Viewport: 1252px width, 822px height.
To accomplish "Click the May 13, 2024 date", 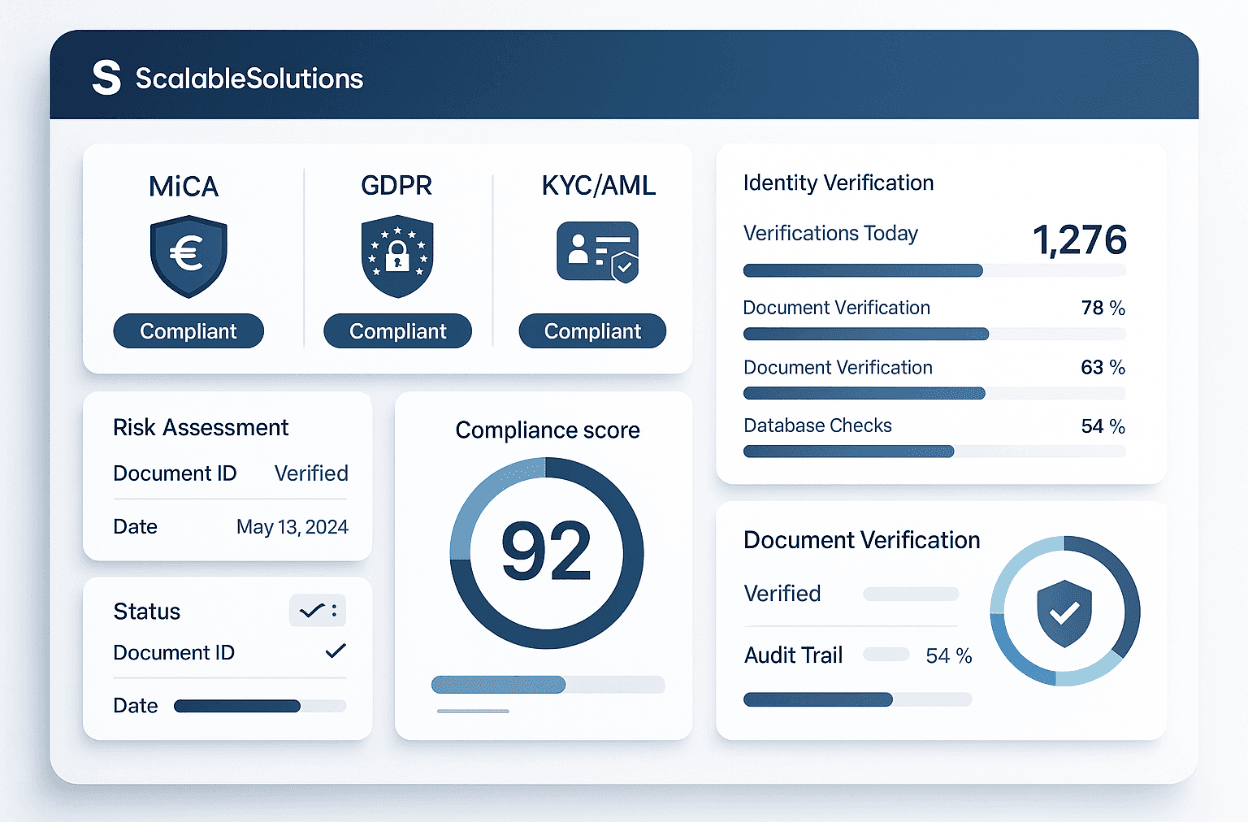I will [292, 527].
